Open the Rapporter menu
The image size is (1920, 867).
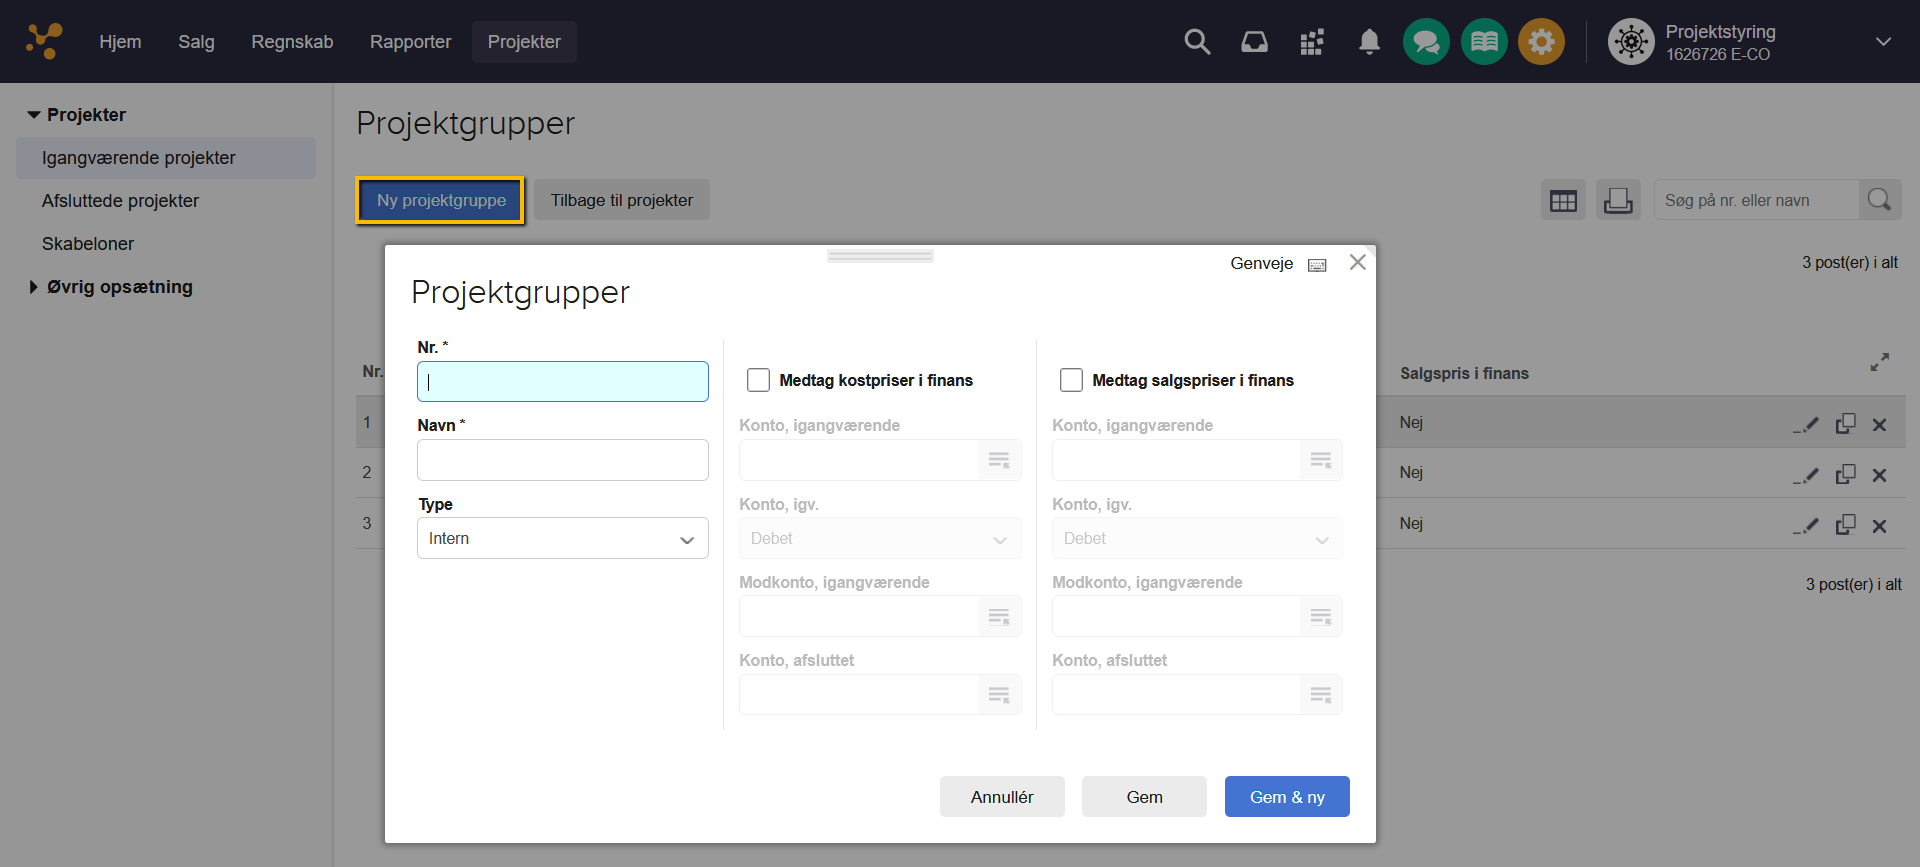(410, 42)
